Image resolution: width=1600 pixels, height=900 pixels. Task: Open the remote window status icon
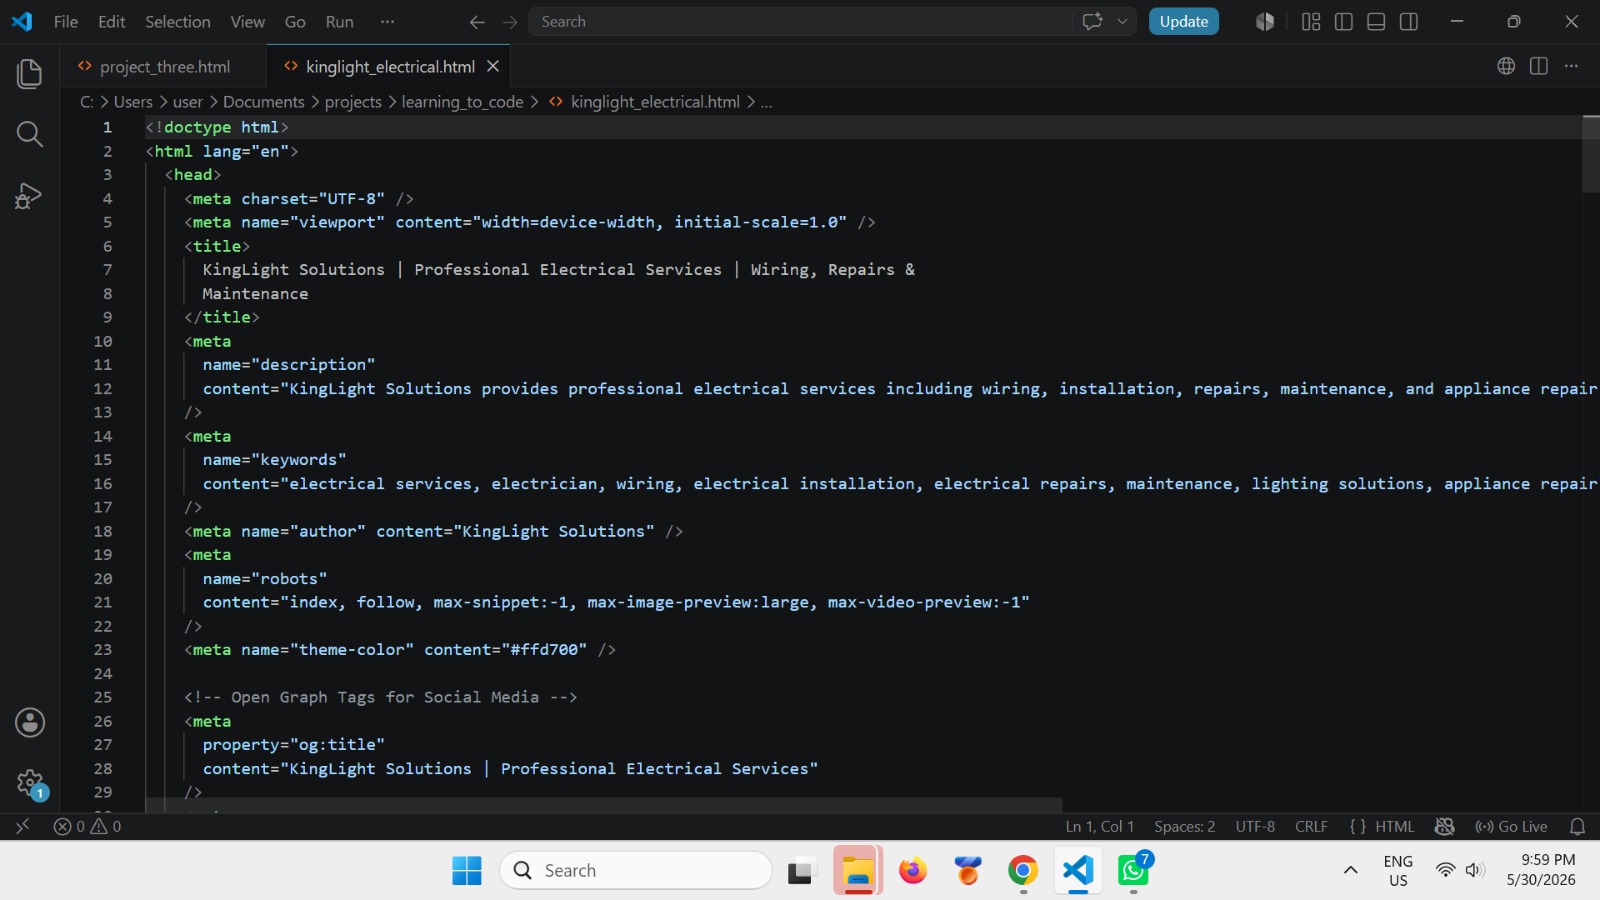pyautogui.click(x=22, y=826)
